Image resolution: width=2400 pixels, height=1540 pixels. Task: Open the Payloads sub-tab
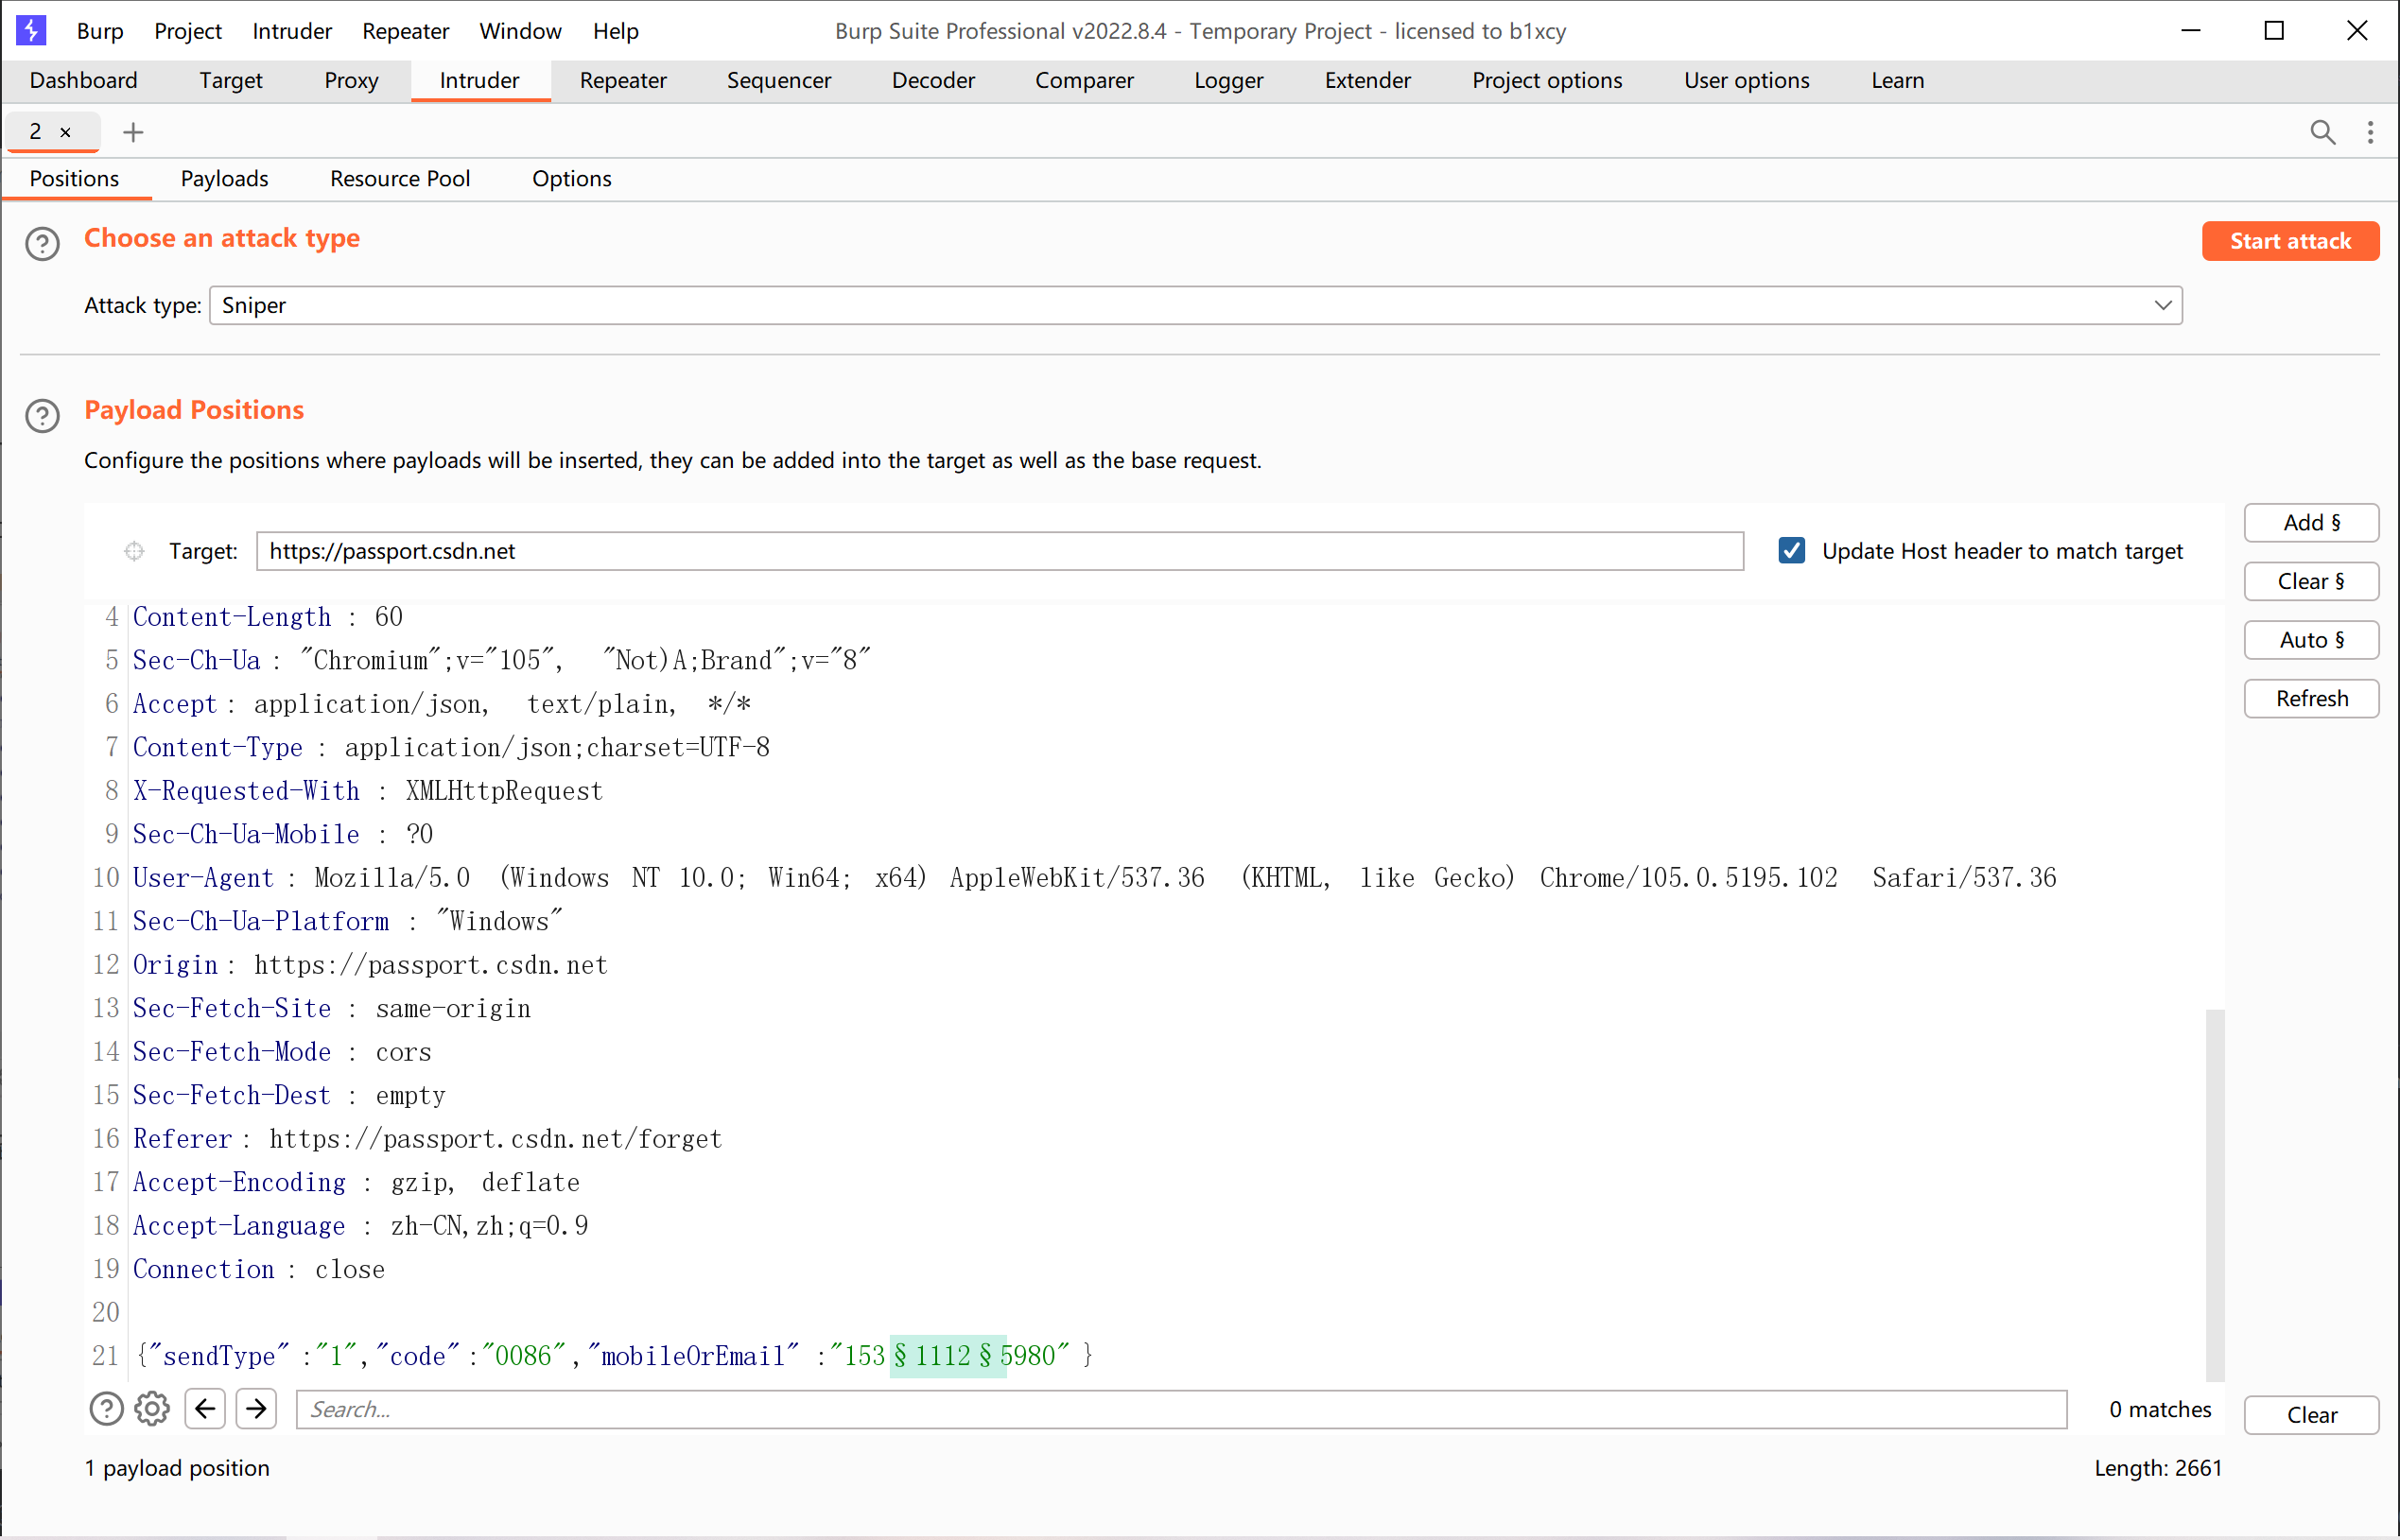point(225,178)
